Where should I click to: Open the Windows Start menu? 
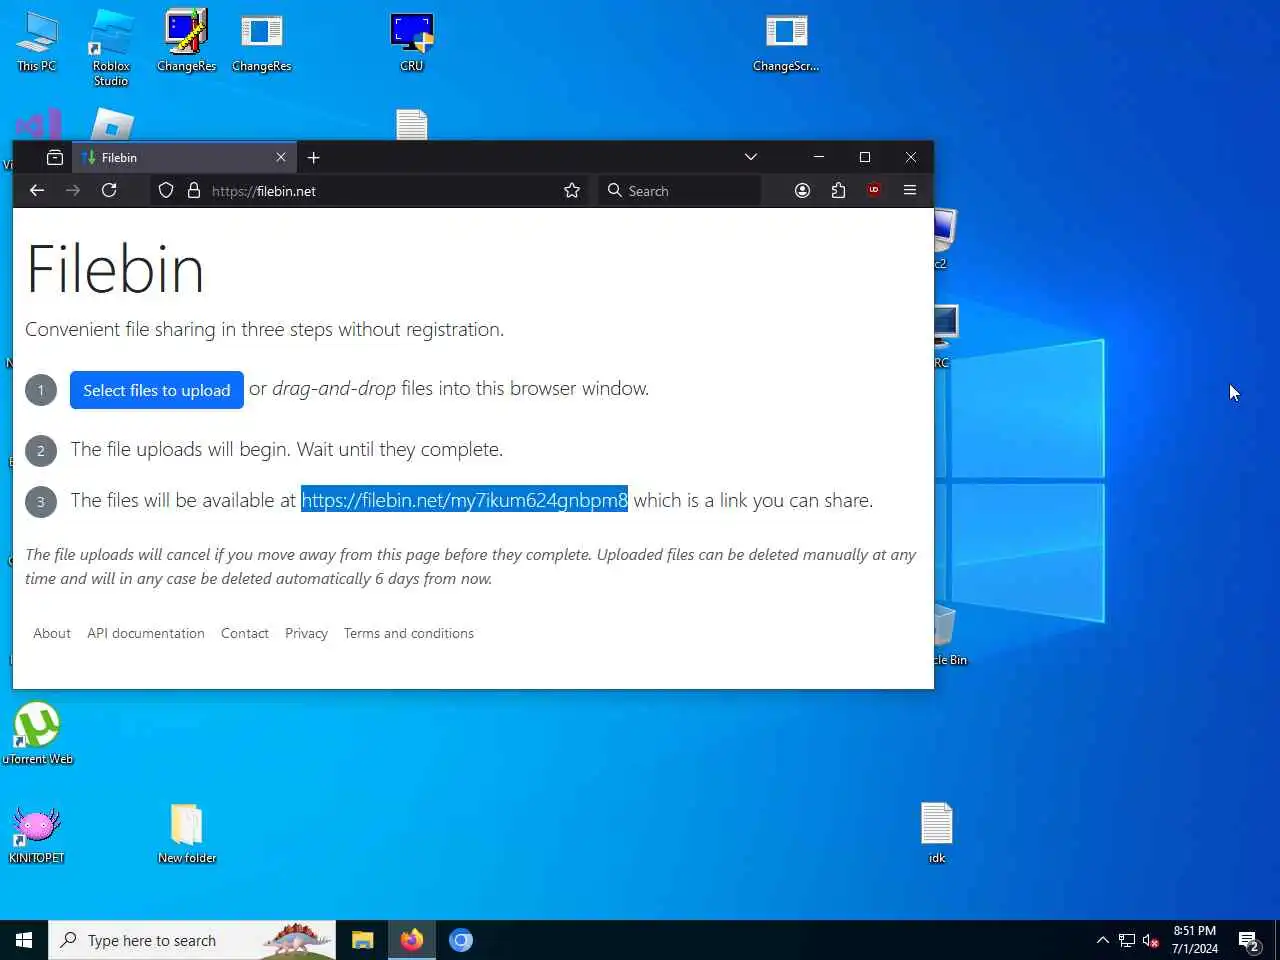tap(24, 940)
